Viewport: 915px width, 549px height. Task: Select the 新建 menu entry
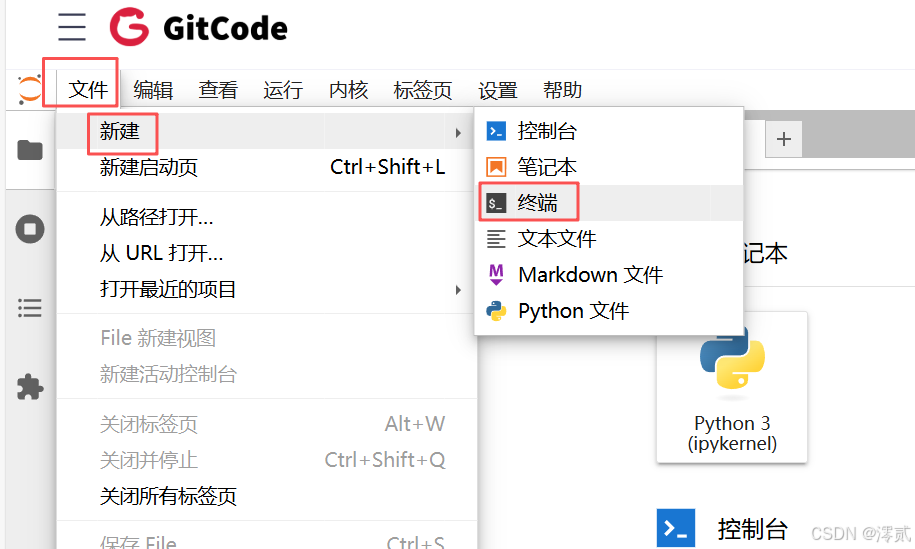click(266, 131)
